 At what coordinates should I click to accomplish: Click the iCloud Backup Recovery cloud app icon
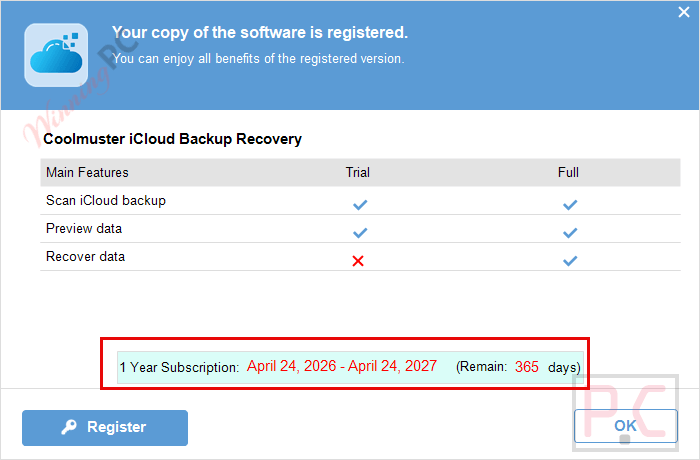[x=56, y=55]
